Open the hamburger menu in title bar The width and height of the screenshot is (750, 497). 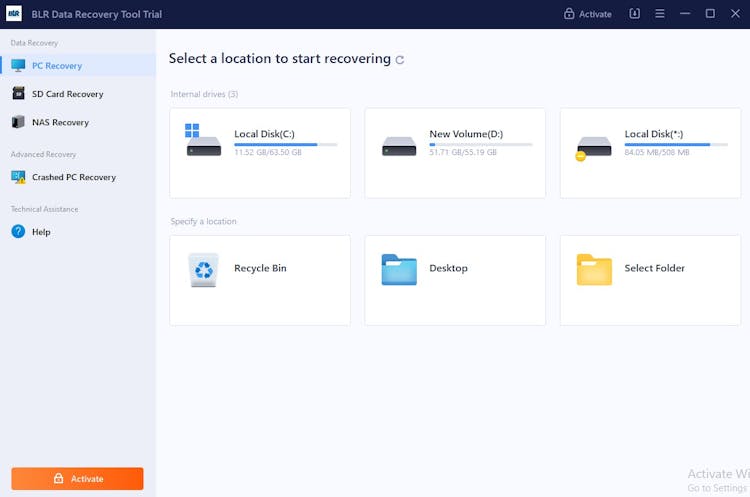coord(659,14)
